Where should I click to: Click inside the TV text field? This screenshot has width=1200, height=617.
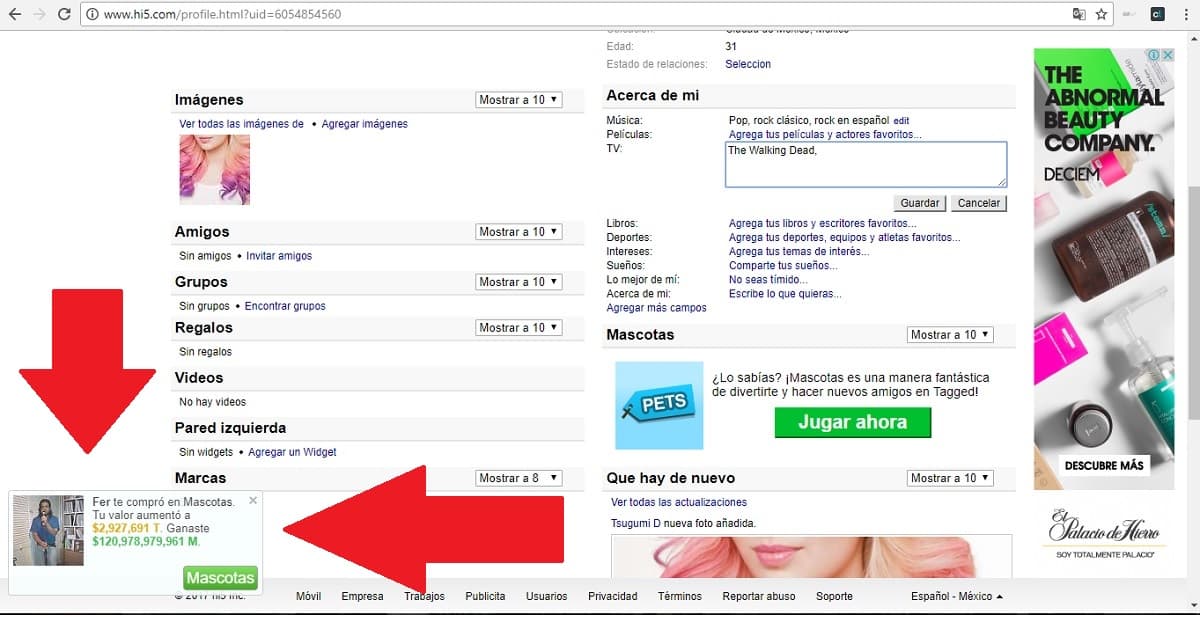click(x=865, y=164)
